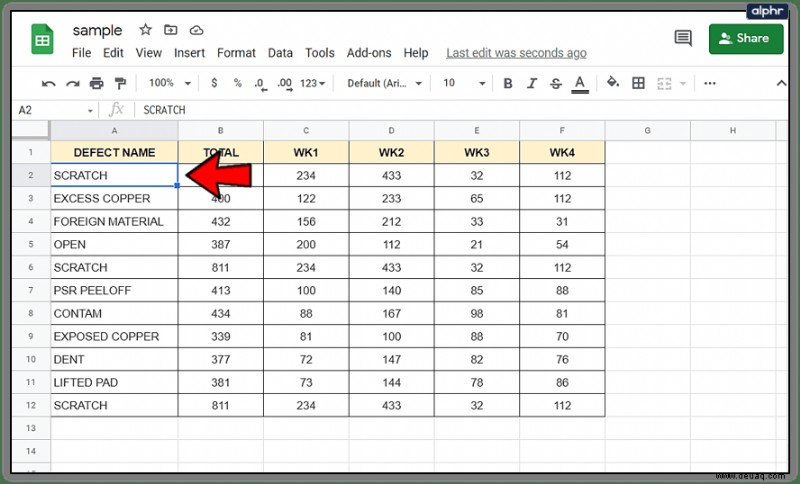Print the spreadsheet via printer icon
Screen dimensions: 800x484
(96, 83)
